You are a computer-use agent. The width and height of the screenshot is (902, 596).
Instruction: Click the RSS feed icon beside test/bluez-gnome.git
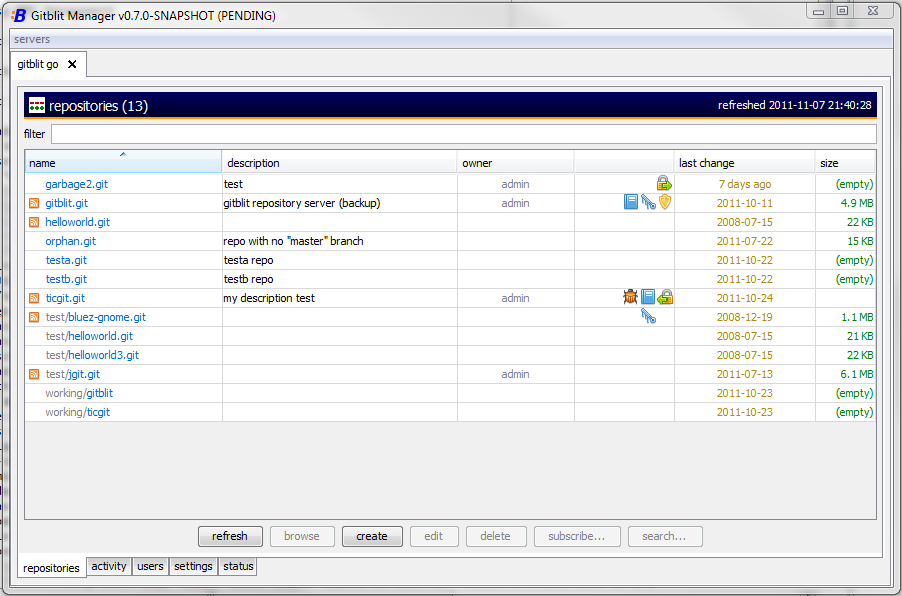(x=34, y=317)
